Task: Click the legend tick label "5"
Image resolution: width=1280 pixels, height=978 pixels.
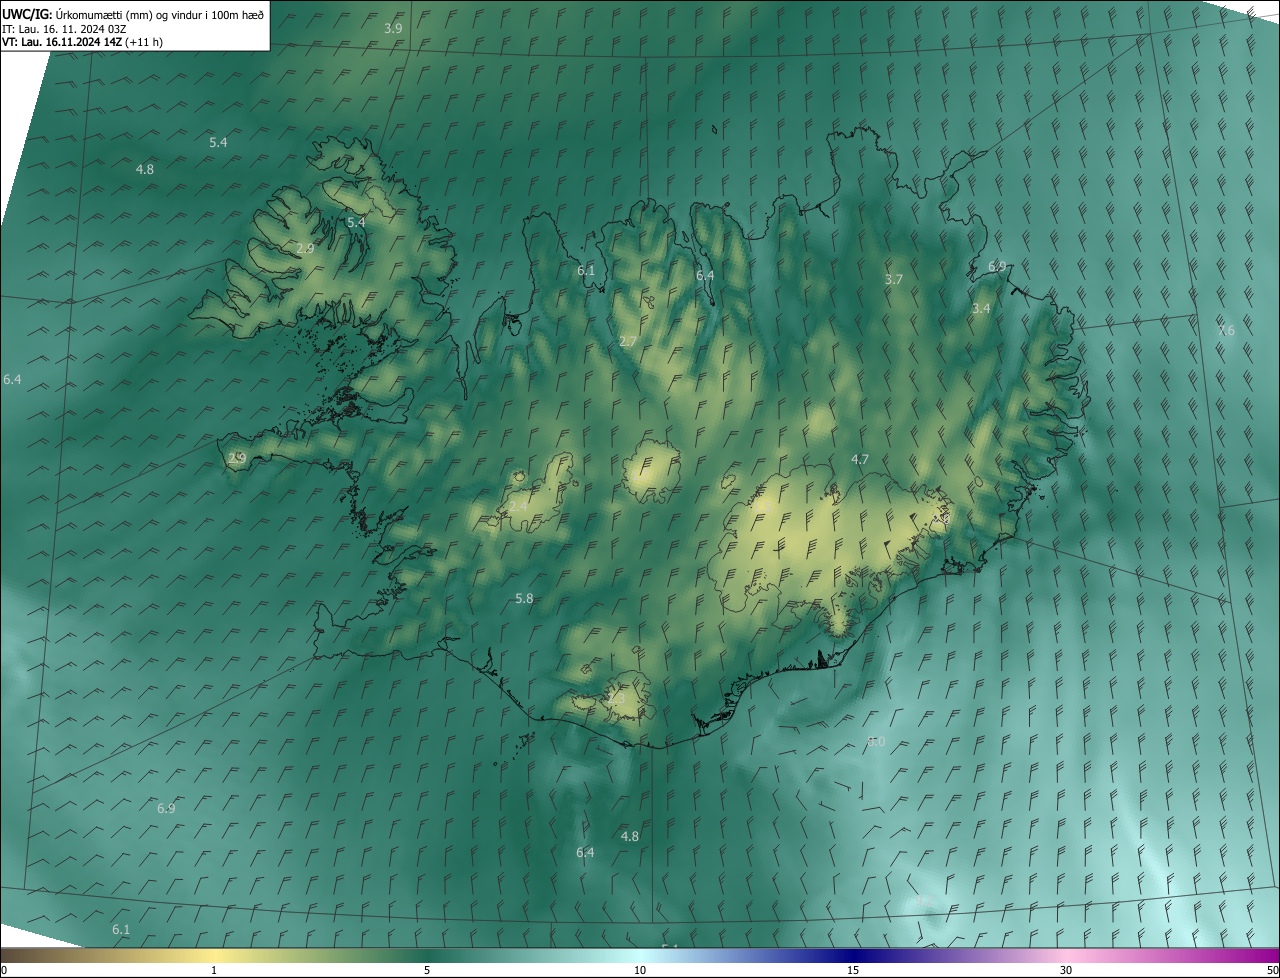Action: coord(427,970)
